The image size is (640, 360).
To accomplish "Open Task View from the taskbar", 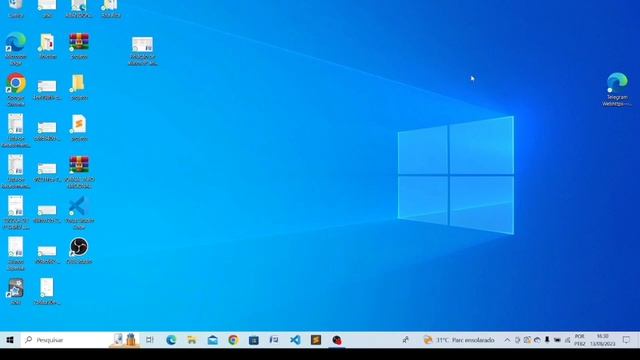I will click(150, 340).
